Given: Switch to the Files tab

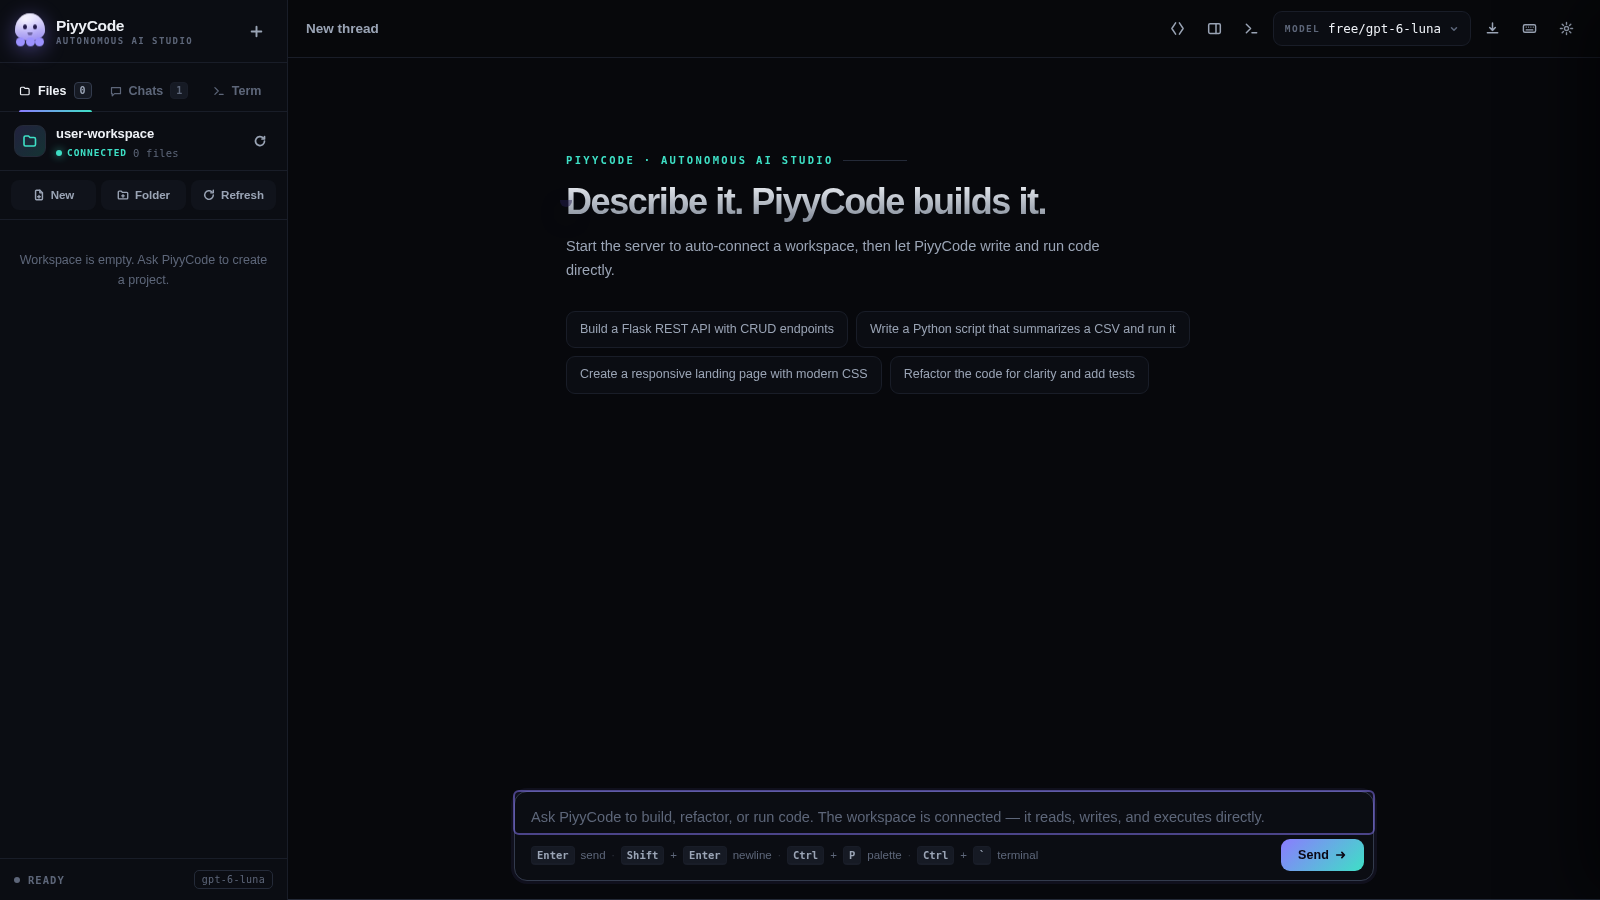Looking at the screenshot, I should point(55,91).
